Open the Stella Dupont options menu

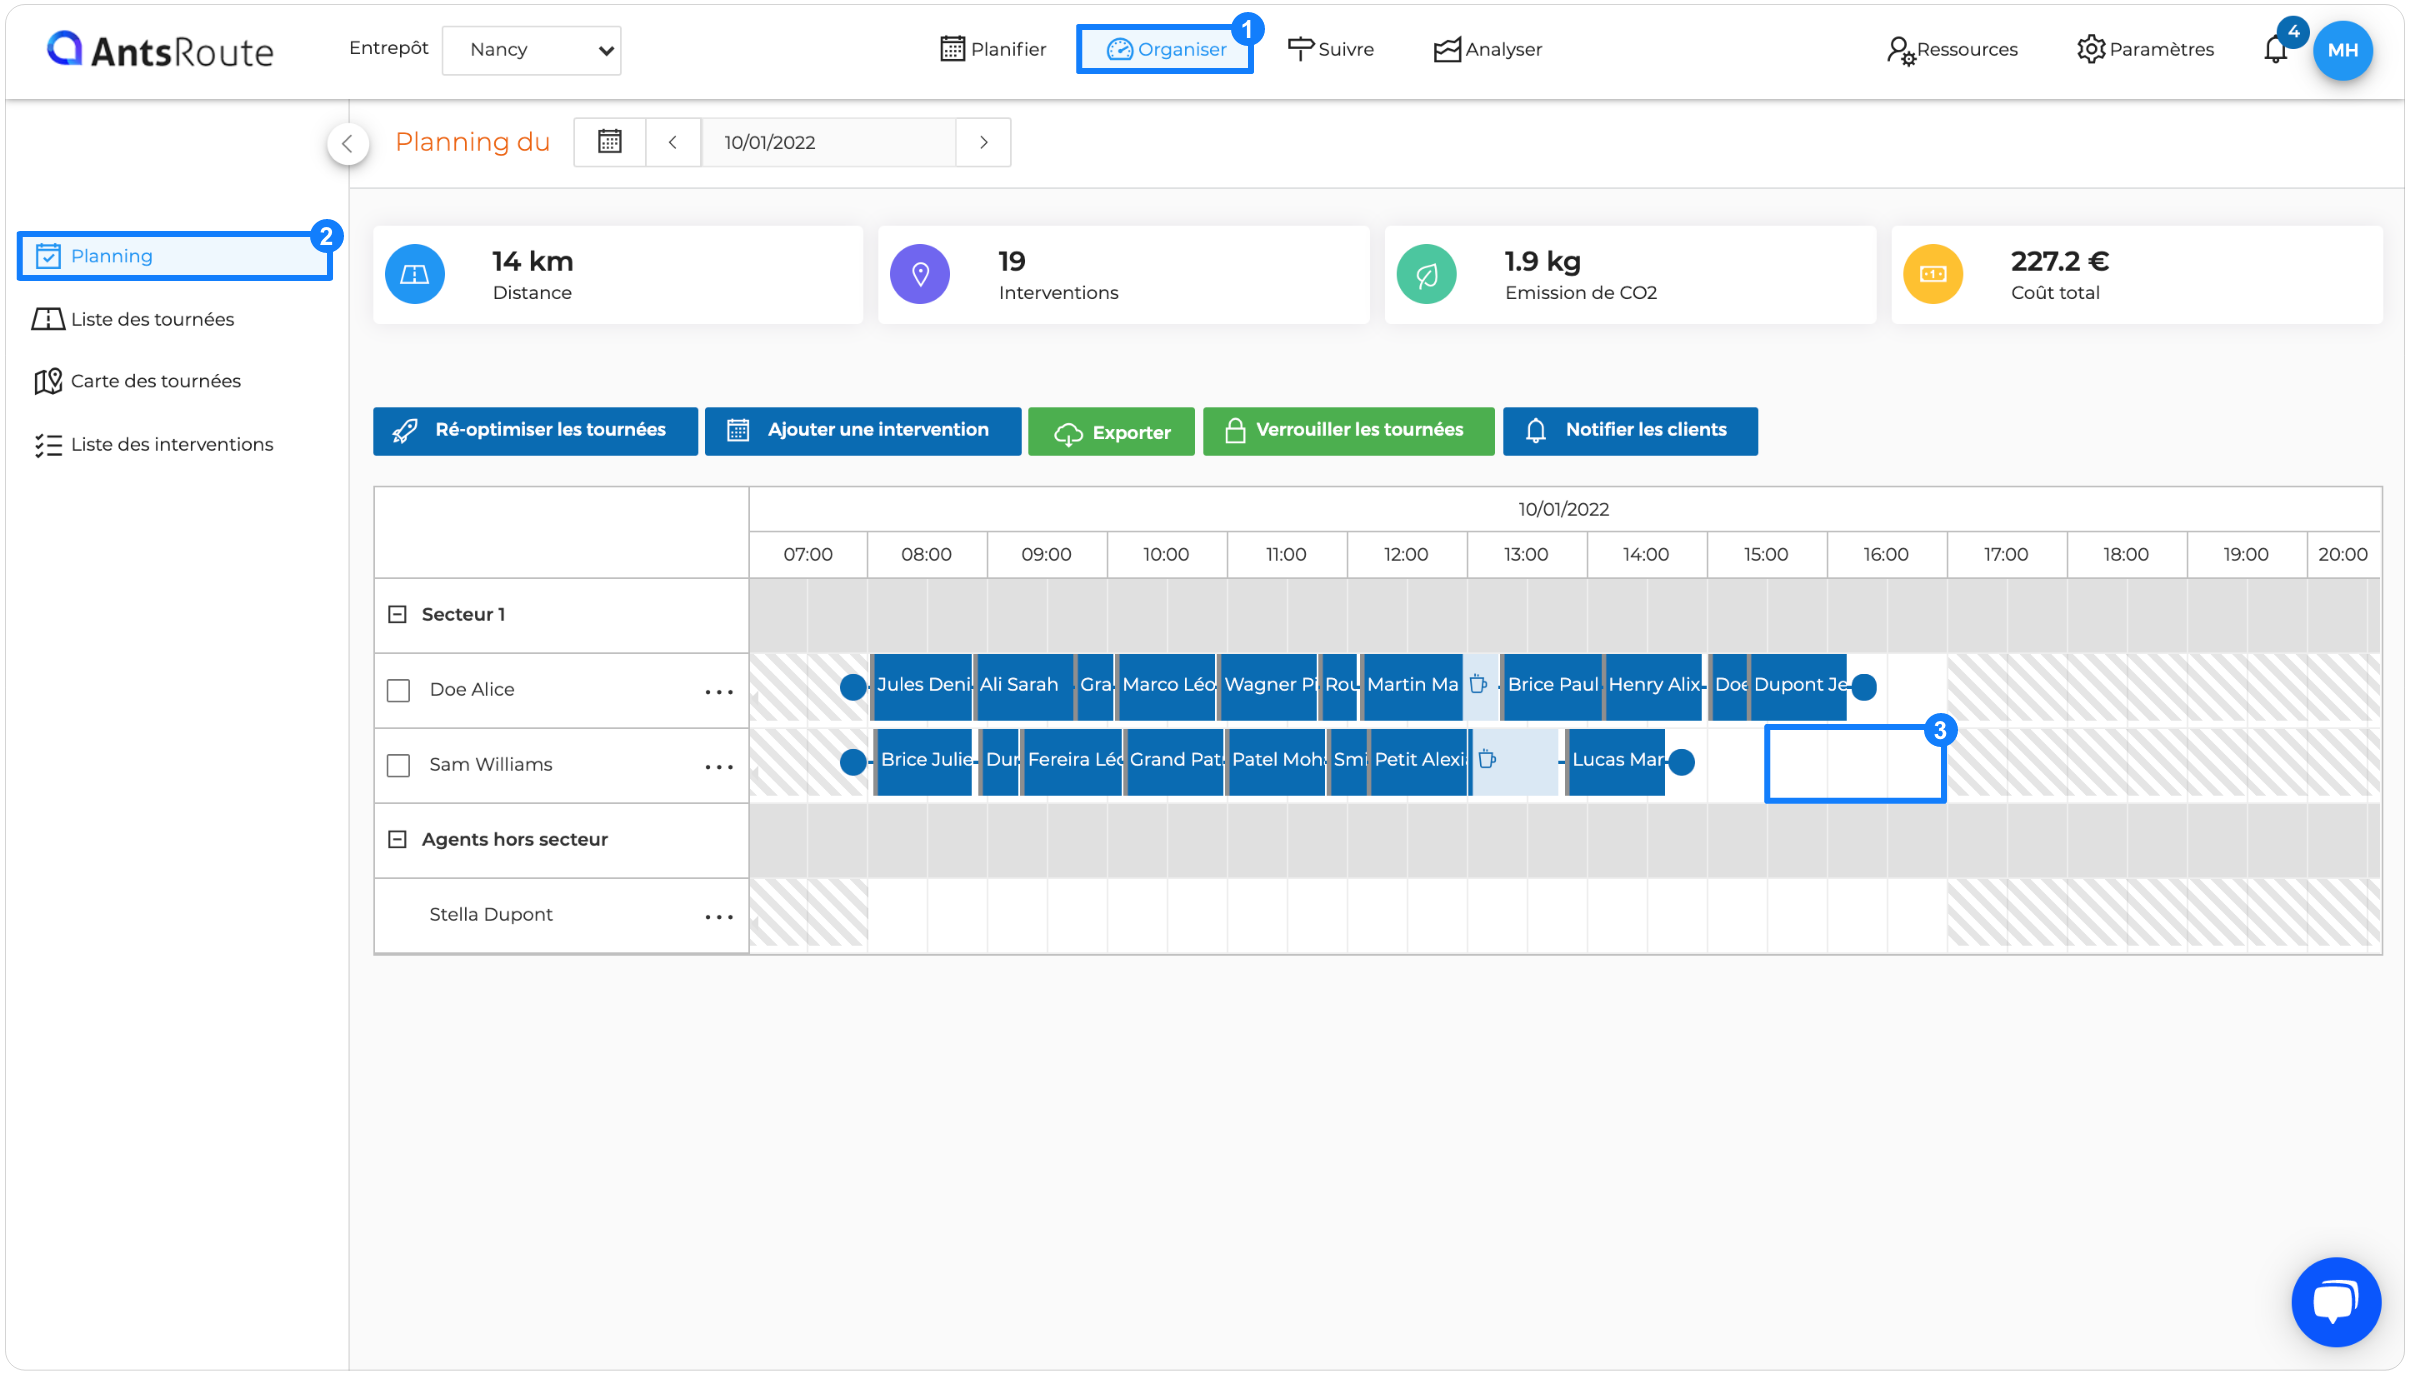point(719,916)
